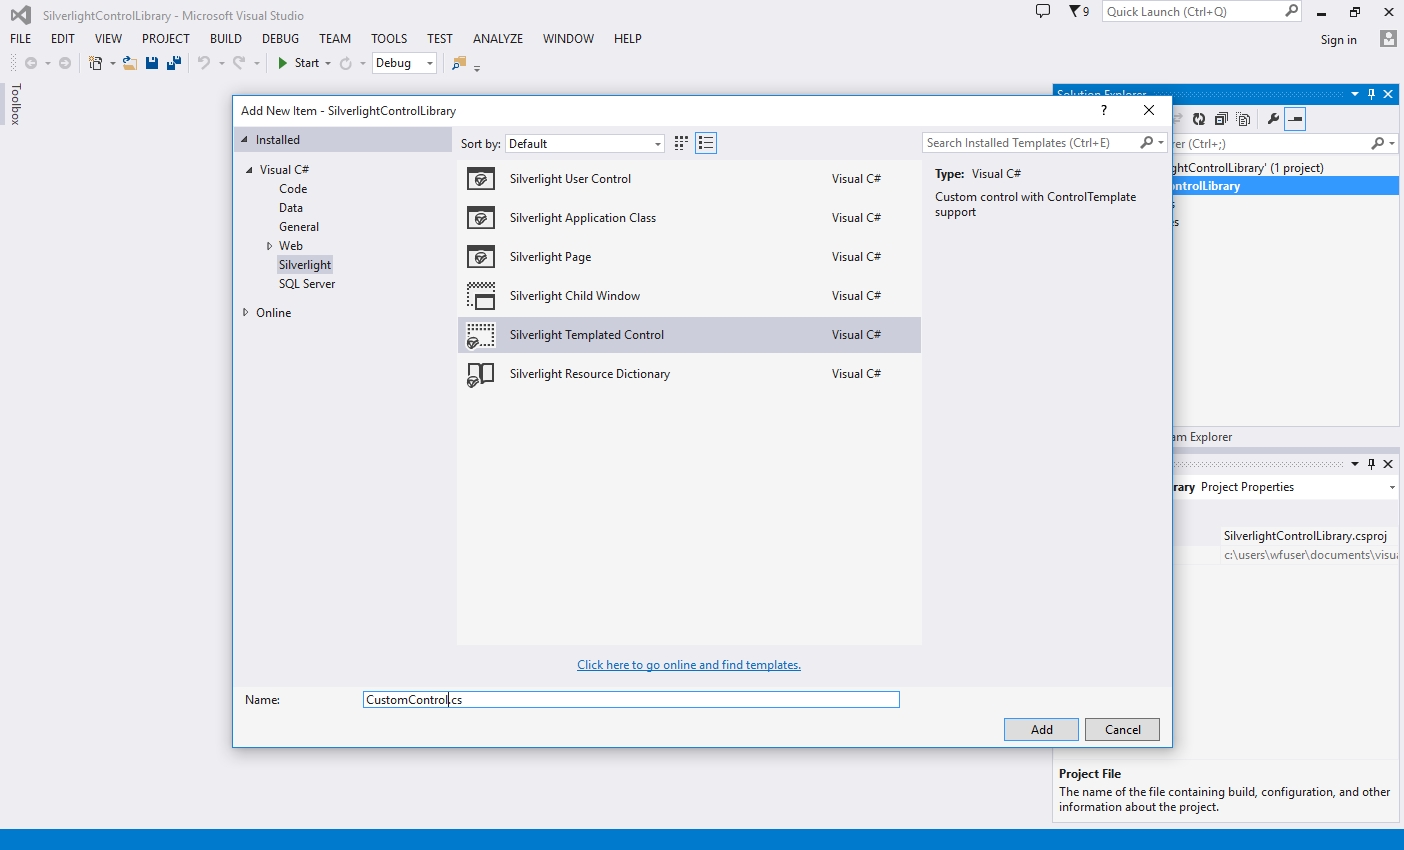Select the Silverlight Child Window template icon
1404x850 pixels.
[x=481, y=296]
